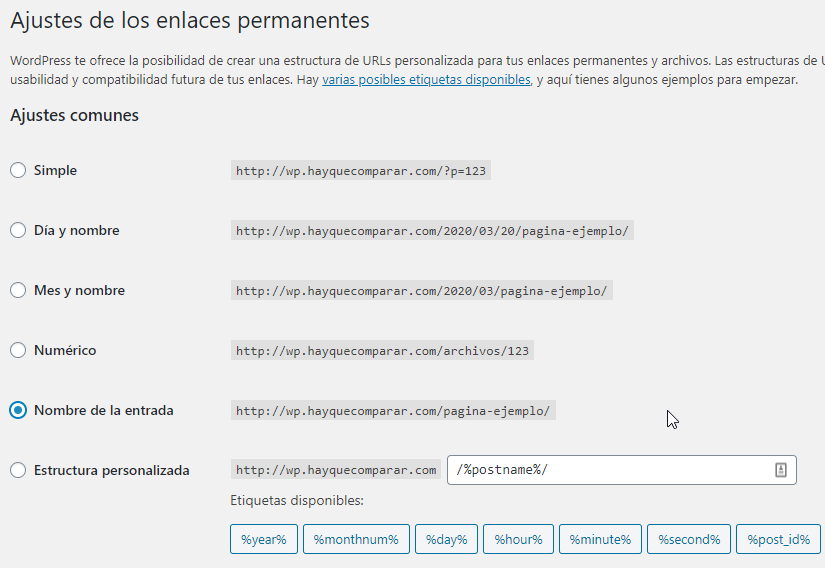Pick the Numérico radio button
The image size is (825, 568).
tap(18, 351)
